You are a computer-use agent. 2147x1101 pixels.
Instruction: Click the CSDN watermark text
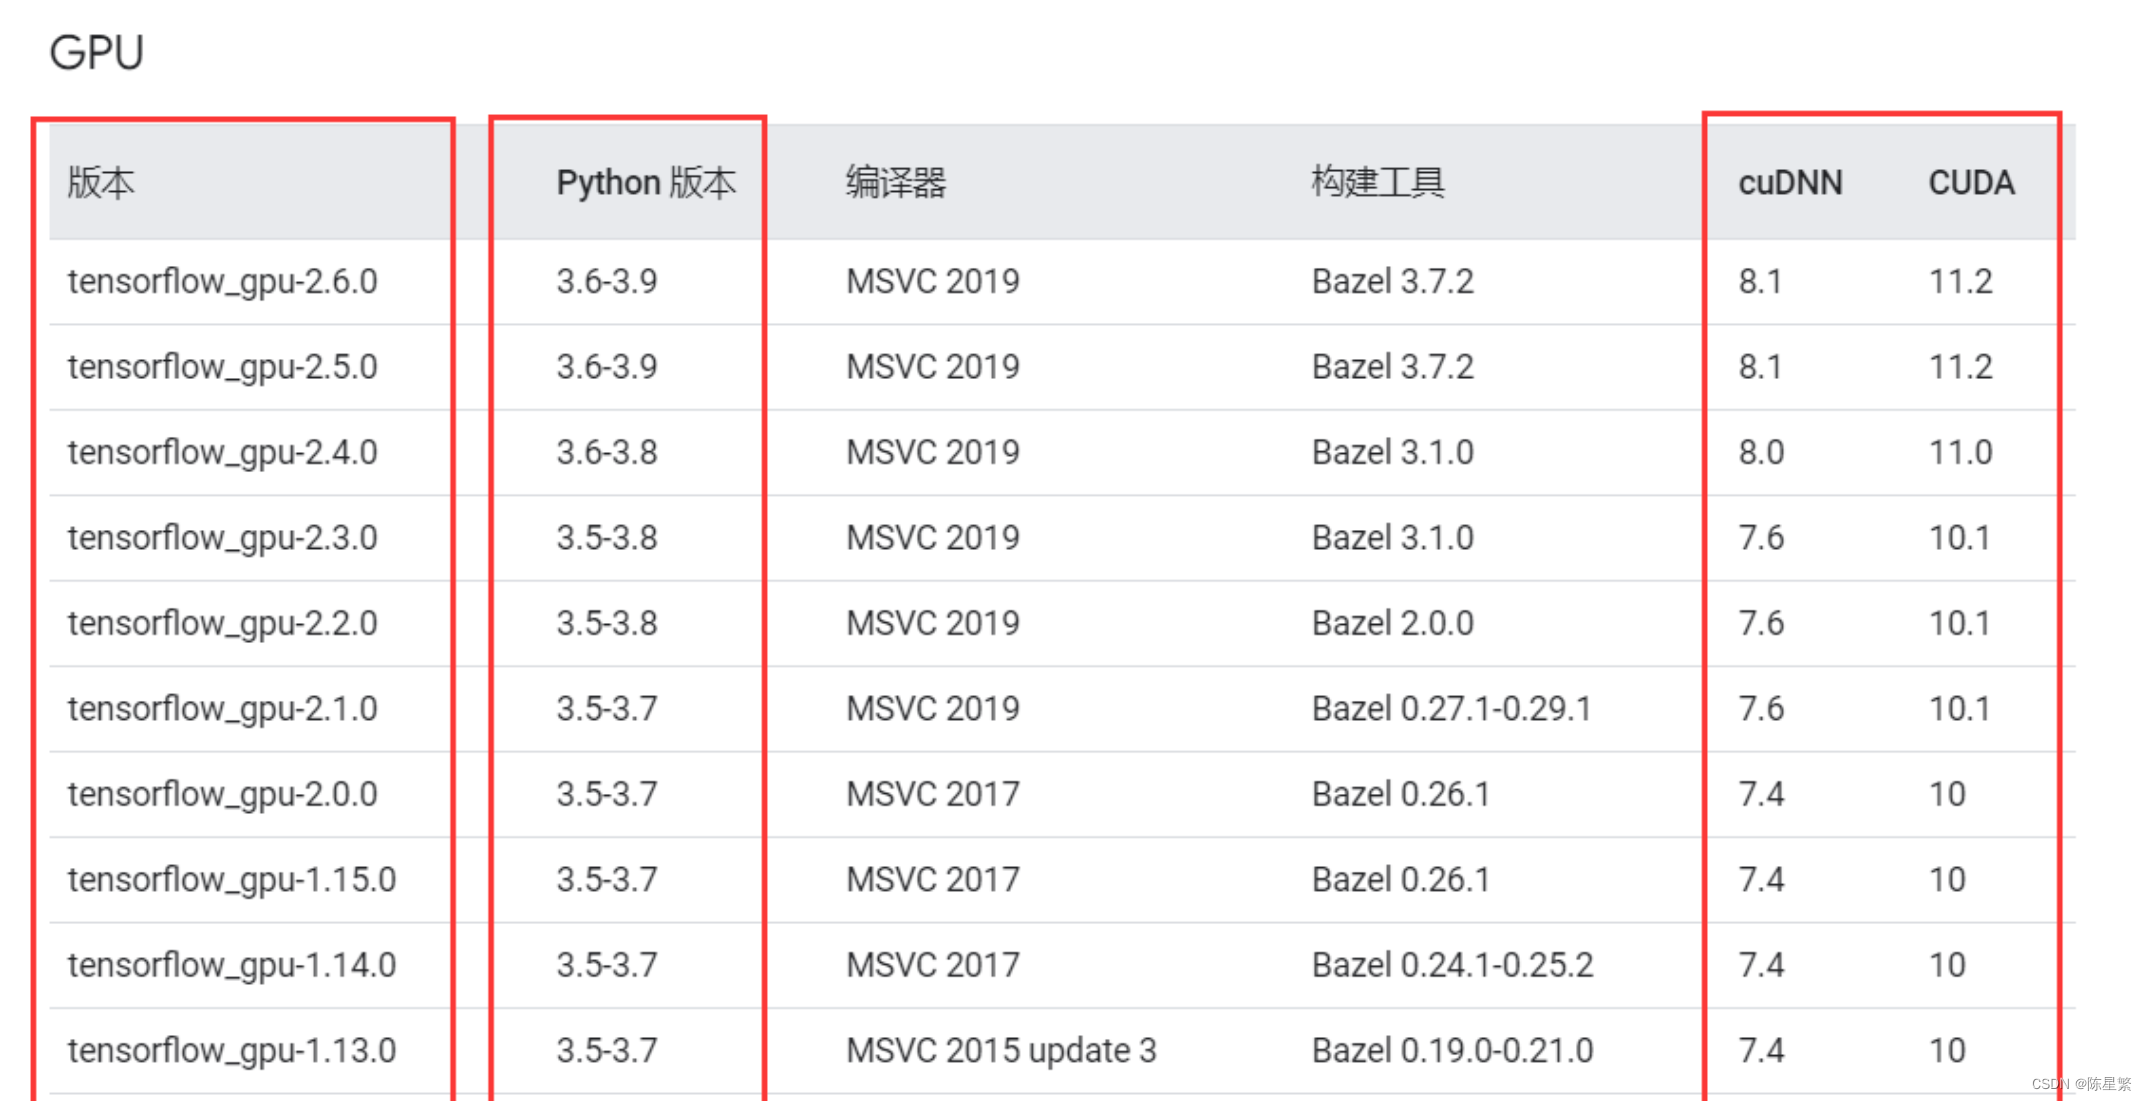(x=2080, y=1084)
